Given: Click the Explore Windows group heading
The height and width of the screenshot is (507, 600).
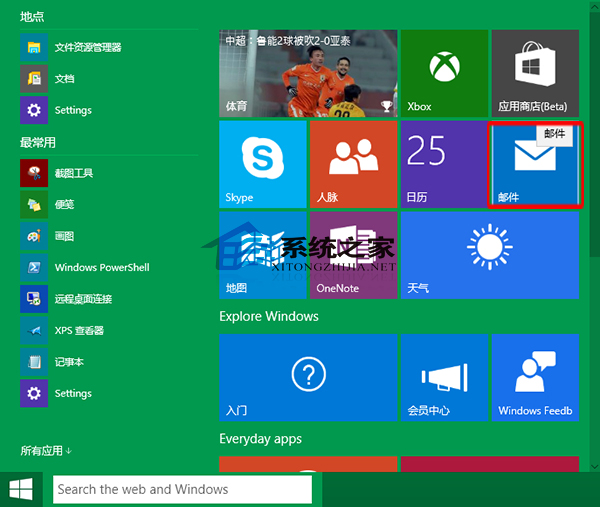Looking at the screenshot, I should click(x=269, y=316).
